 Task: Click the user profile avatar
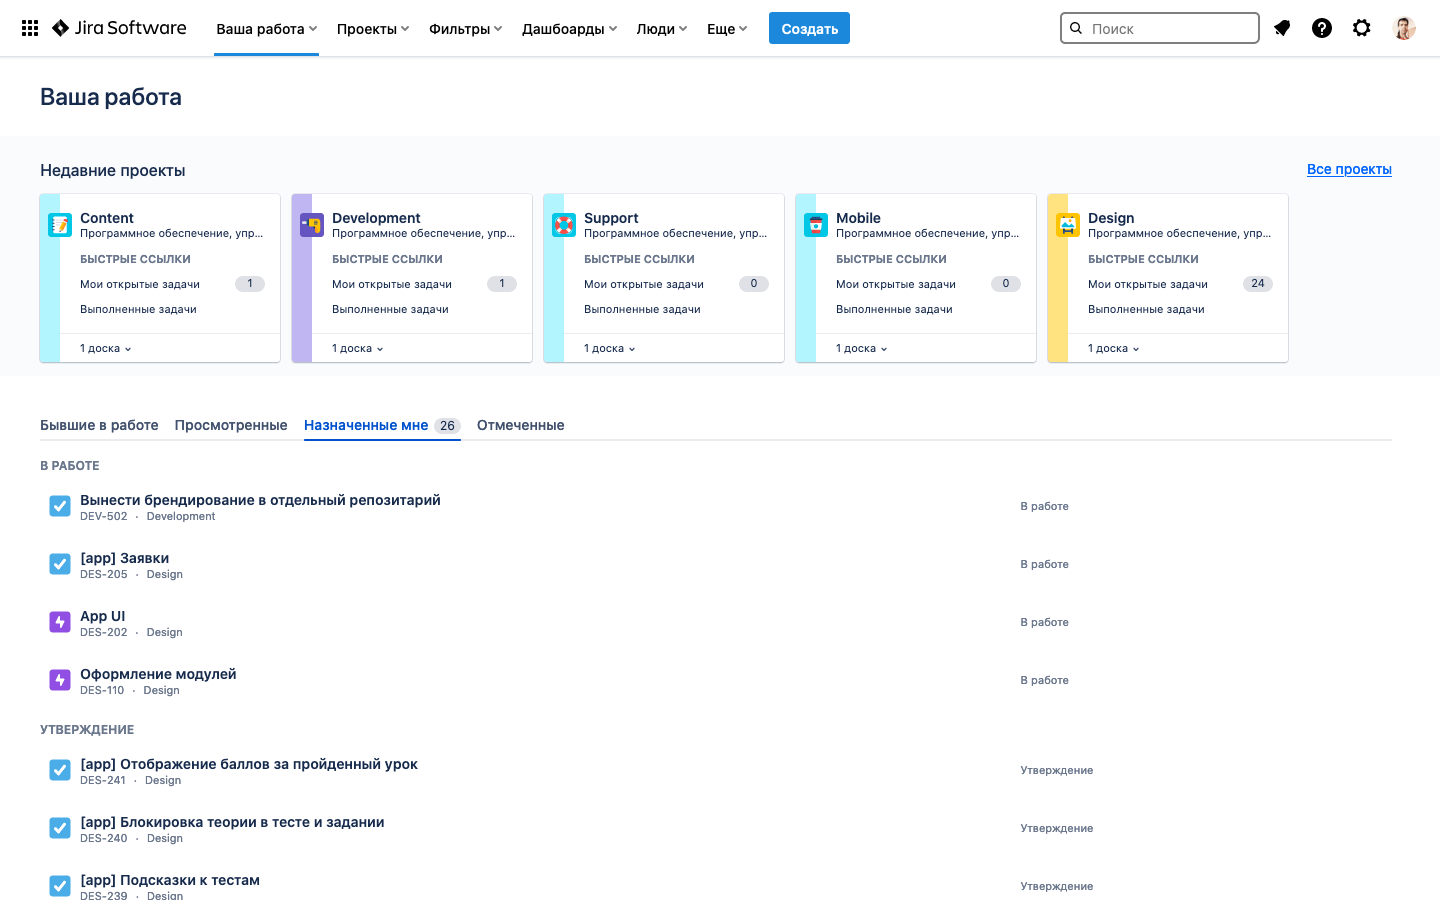(x=1404, y=28)
